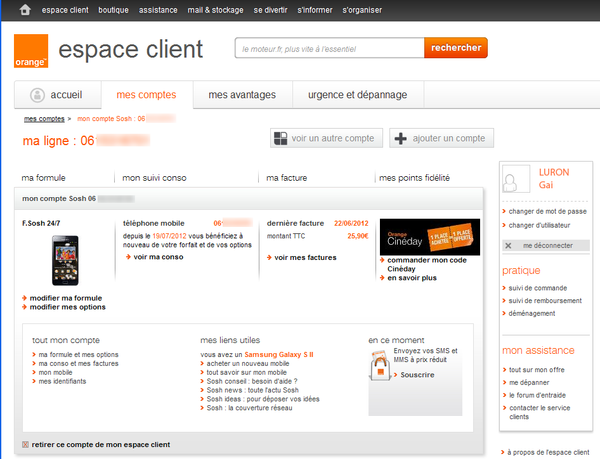Click the Samsung phone image under F.Sosh 24/7
This screenshot has width=600, height=459.
[x=65, y=260]
